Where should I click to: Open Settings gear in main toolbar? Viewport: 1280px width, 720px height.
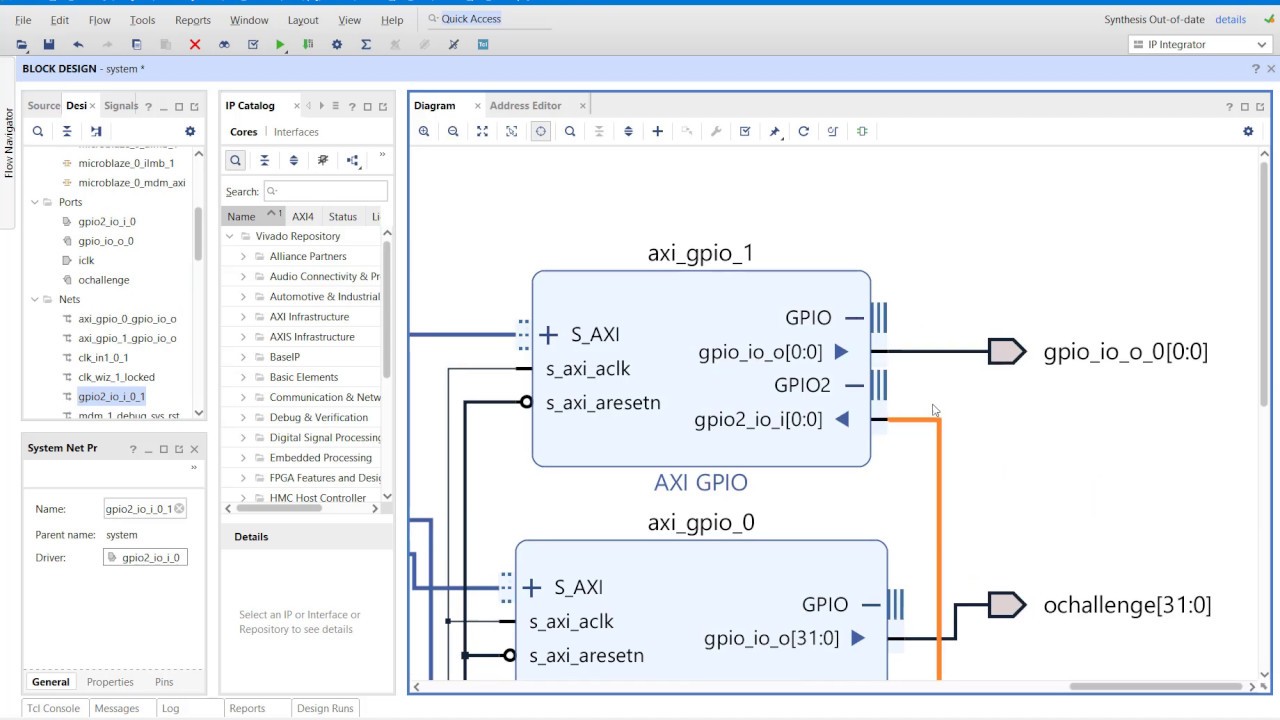pos(337,45)
